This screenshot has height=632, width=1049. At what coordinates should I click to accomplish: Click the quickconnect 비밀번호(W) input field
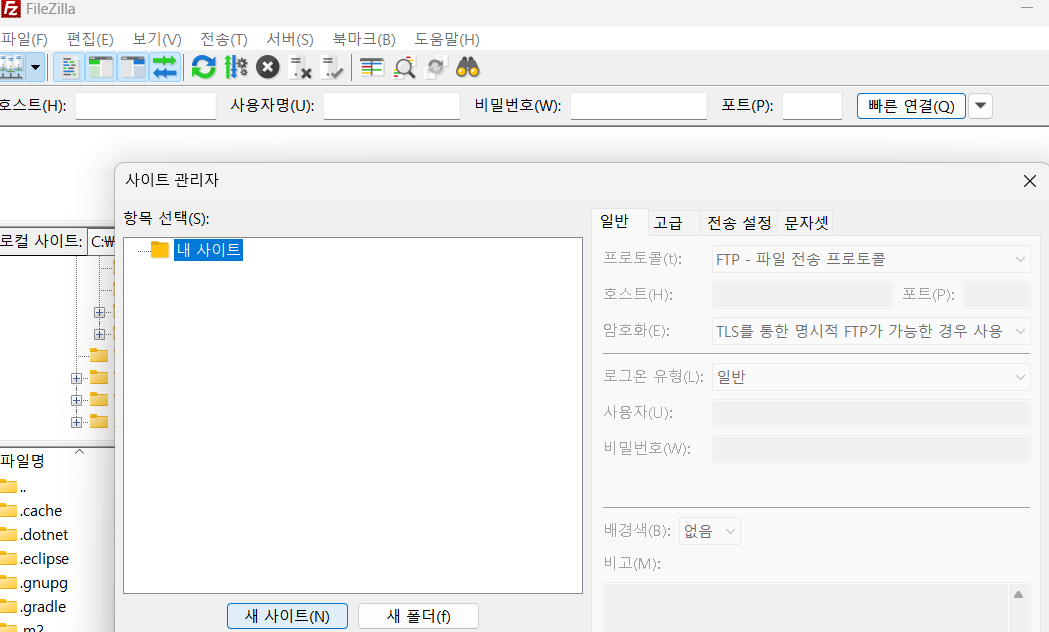[639, 106]
